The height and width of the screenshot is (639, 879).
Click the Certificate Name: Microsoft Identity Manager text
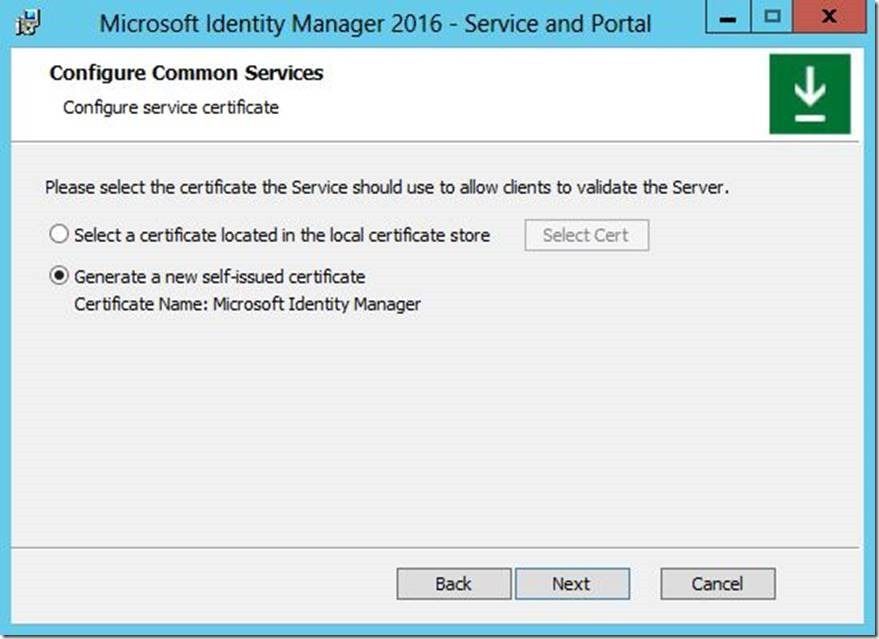click(x=247, y=304)
